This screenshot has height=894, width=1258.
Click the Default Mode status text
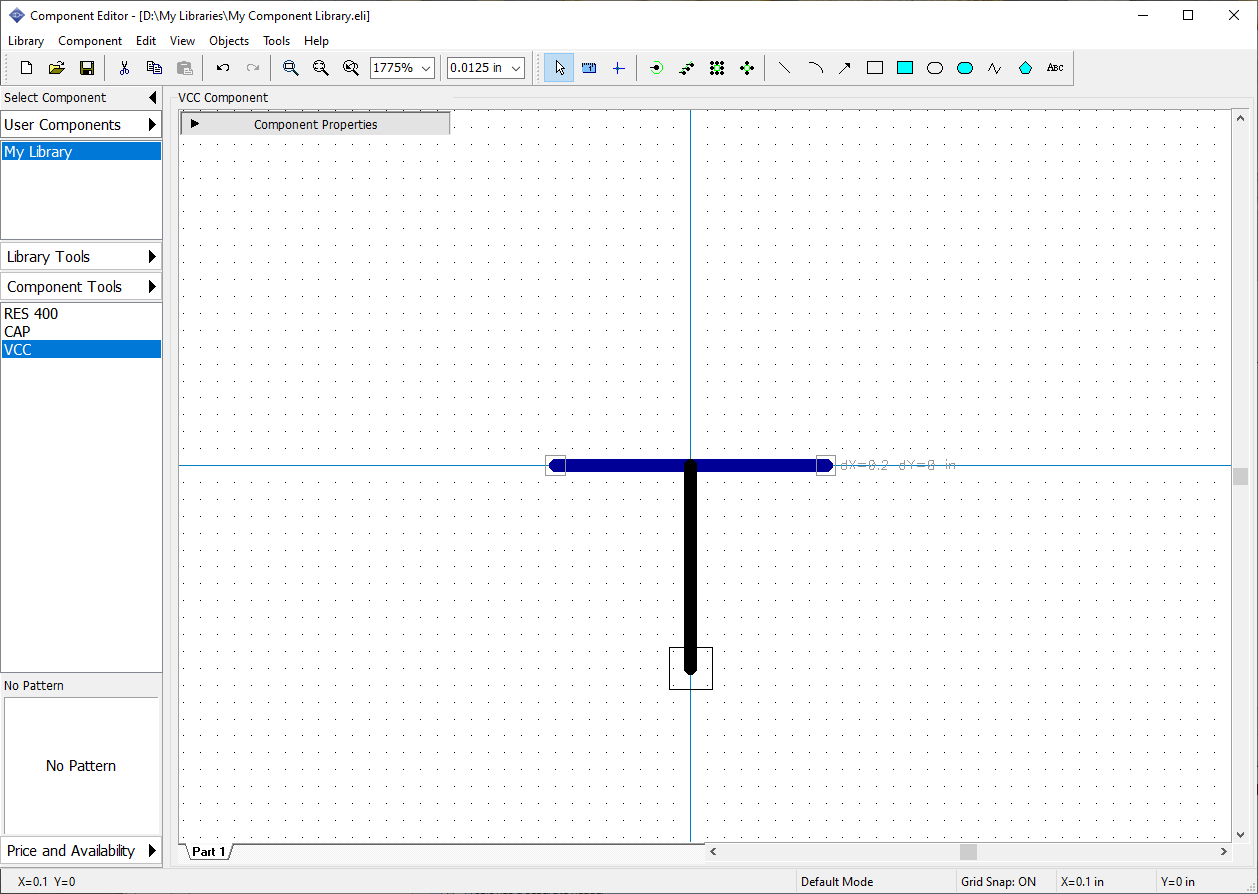click(837, 882)
